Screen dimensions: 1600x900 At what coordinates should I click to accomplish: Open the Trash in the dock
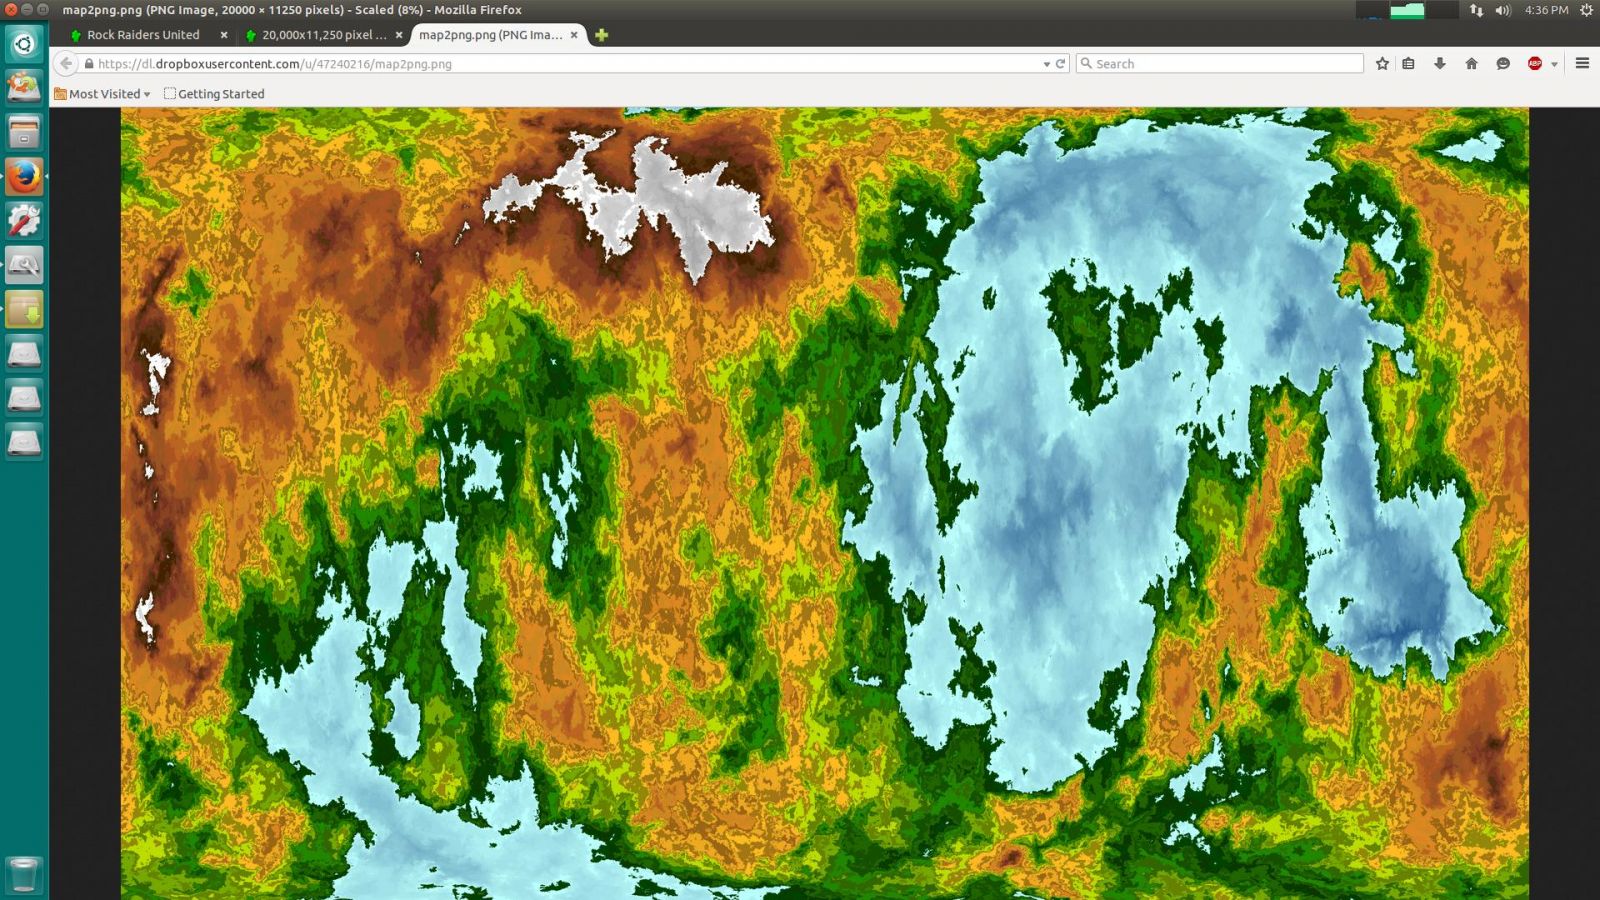(x=24, y=874)
